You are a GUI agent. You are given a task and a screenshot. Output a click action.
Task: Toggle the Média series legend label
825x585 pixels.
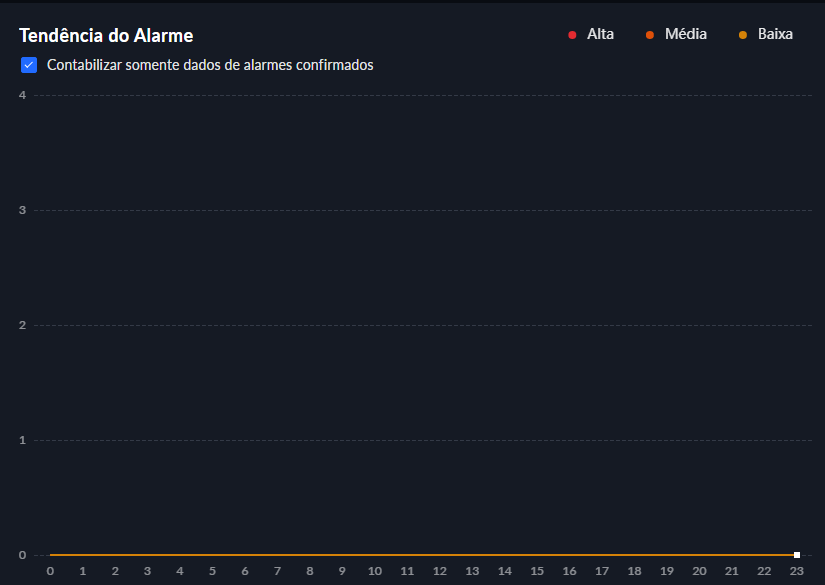pos(685,34)
